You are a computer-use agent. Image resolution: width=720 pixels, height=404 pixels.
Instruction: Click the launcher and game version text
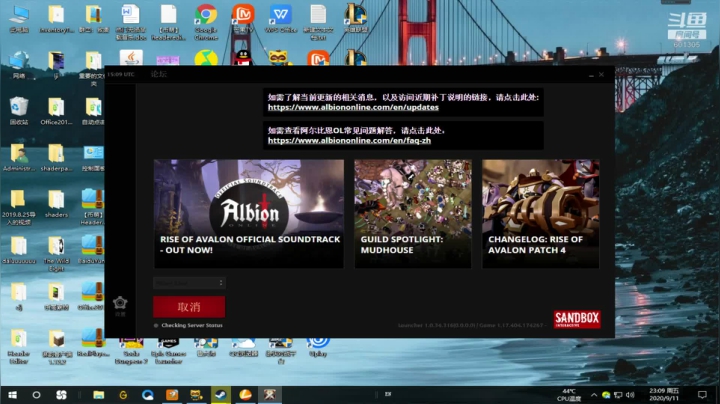pos(472,325)
